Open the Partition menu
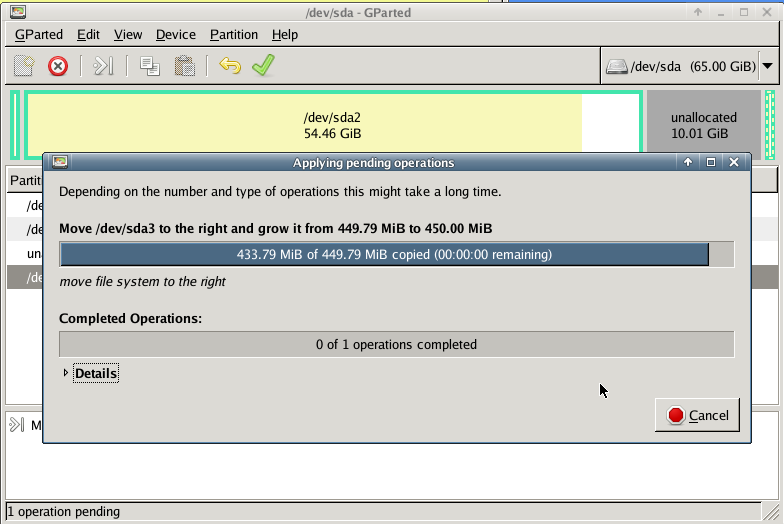This screenshot has height=524, width=784. coord(234,34)
